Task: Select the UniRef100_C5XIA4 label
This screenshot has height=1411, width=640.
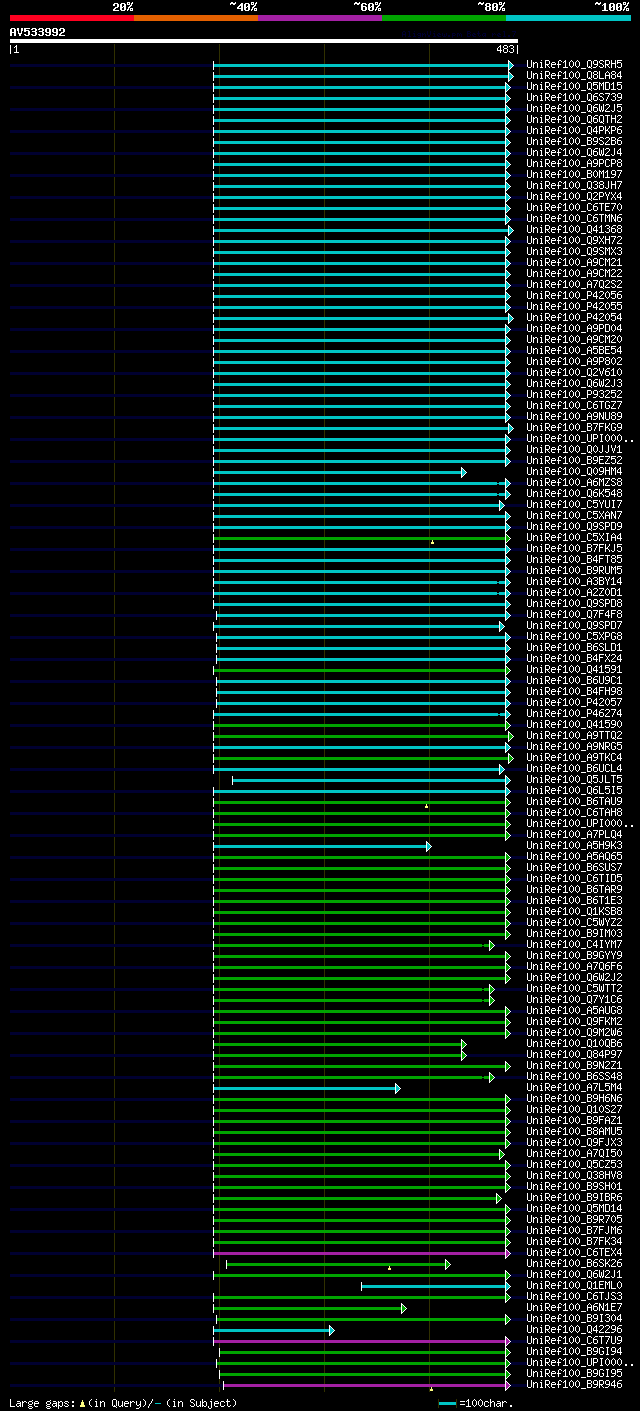Action: [574, 537]
